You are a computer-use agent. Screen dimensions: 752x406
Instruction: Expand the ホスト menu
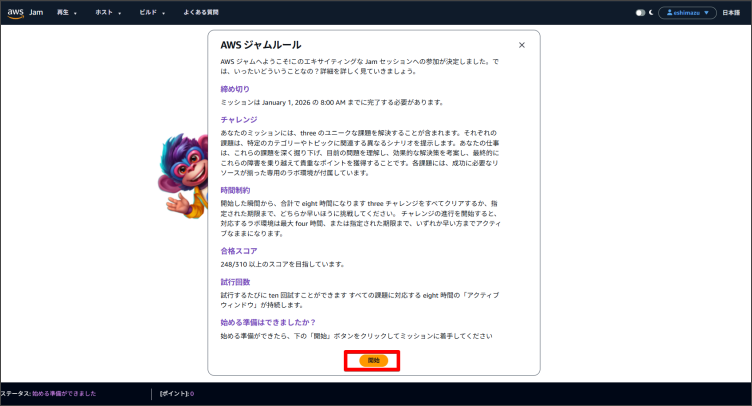click(108, 13)
